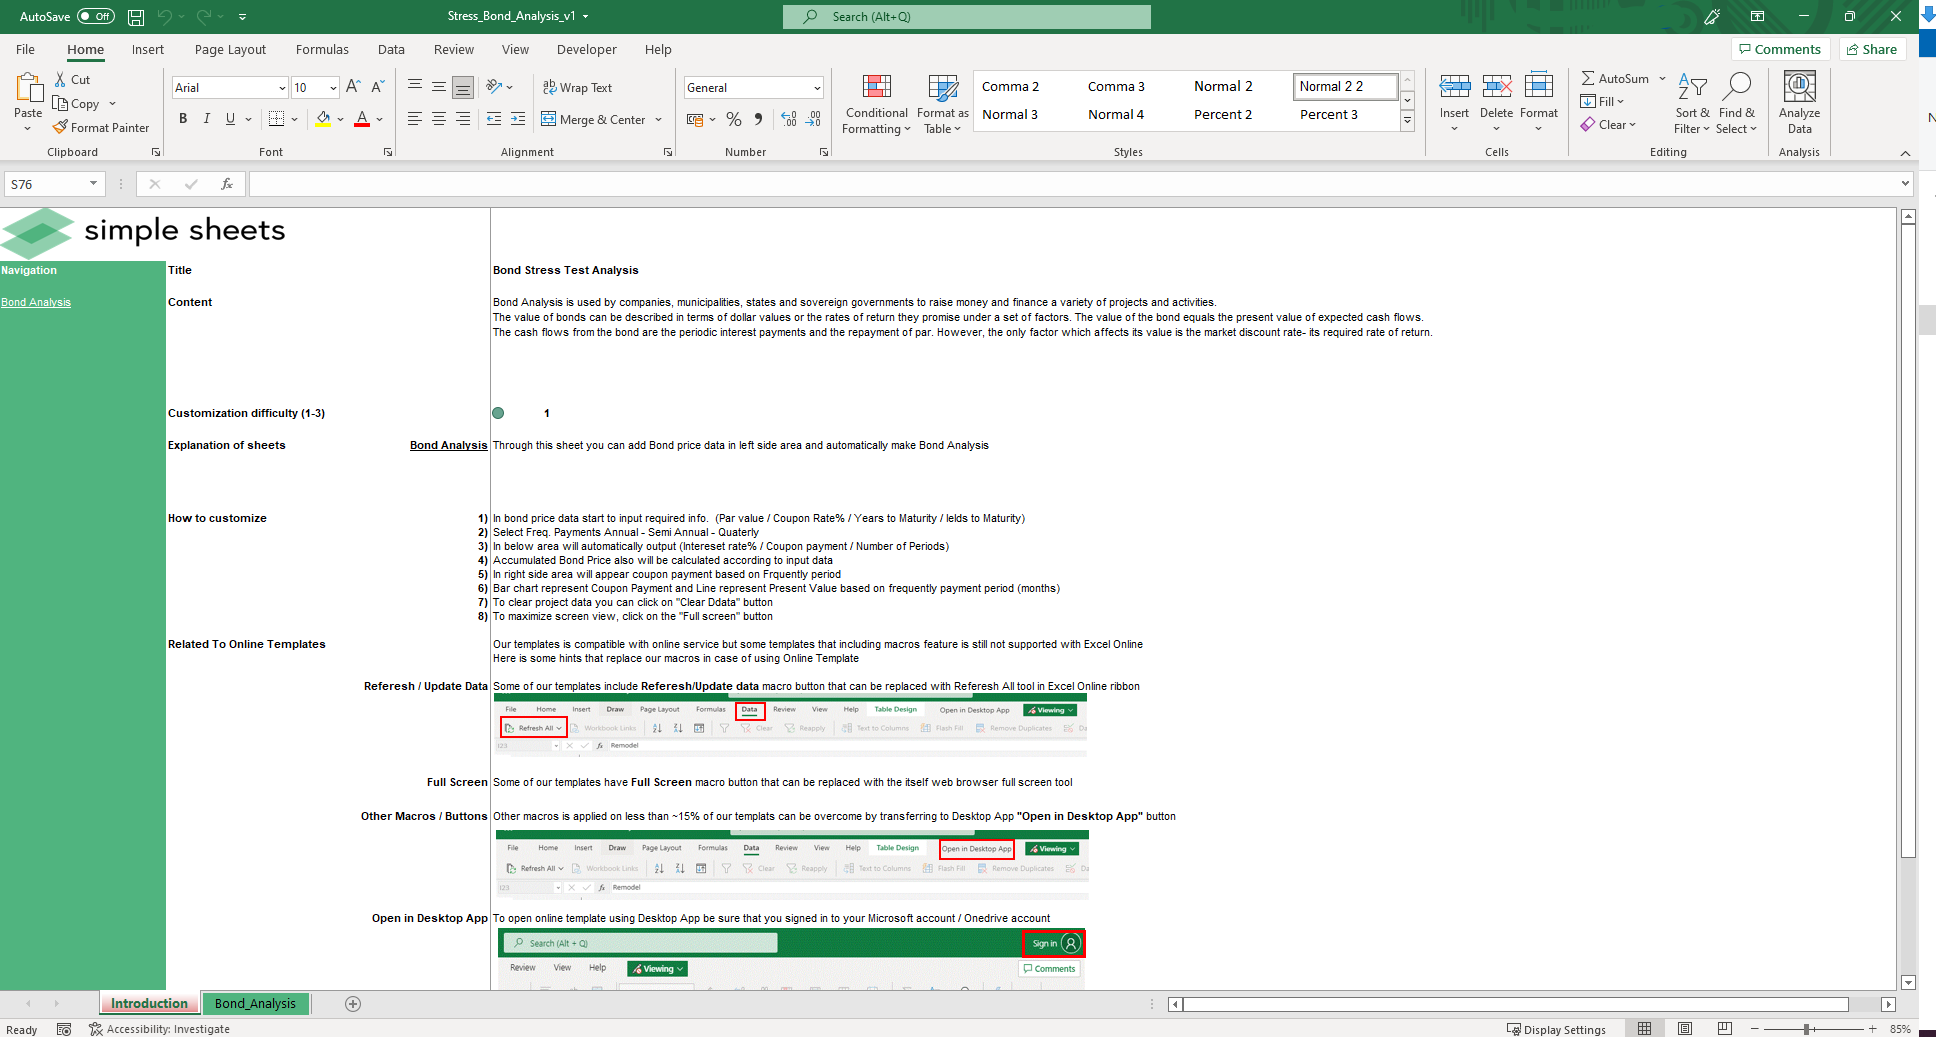The height and width of the screenshot is (1037, 1936).
Task: Apply underline formatting
Action: pos(231,119)
